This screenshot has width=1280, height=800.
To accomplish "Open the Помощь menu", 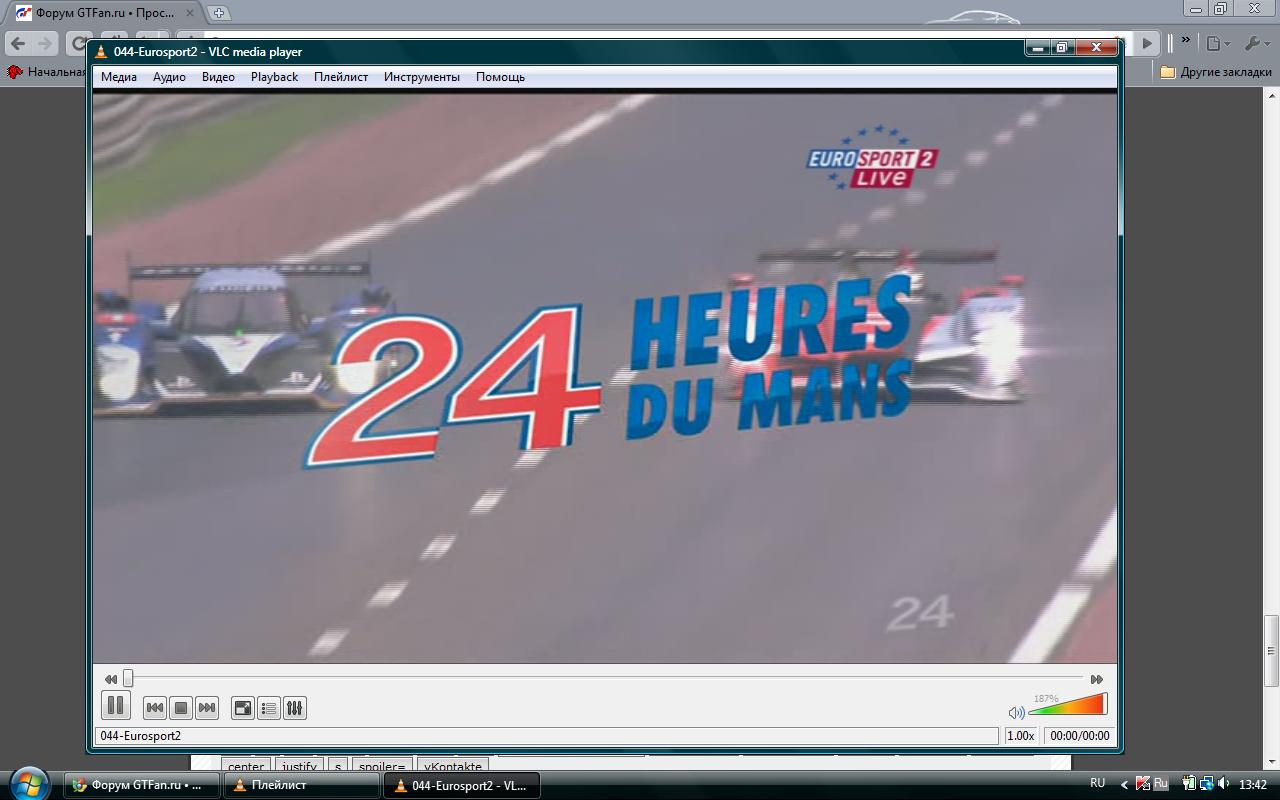I will (x=500, y=77).
